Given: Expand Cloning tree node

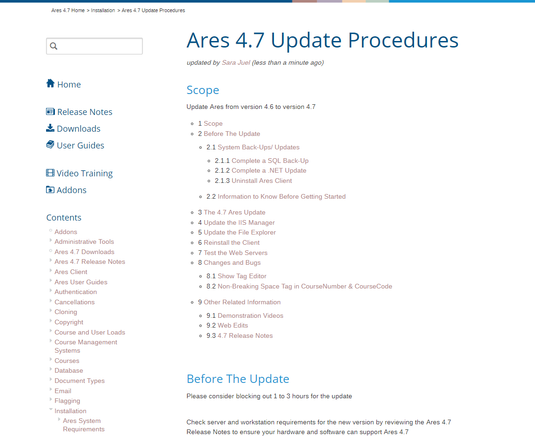Looking at the screenshot, I should [50, 311].
